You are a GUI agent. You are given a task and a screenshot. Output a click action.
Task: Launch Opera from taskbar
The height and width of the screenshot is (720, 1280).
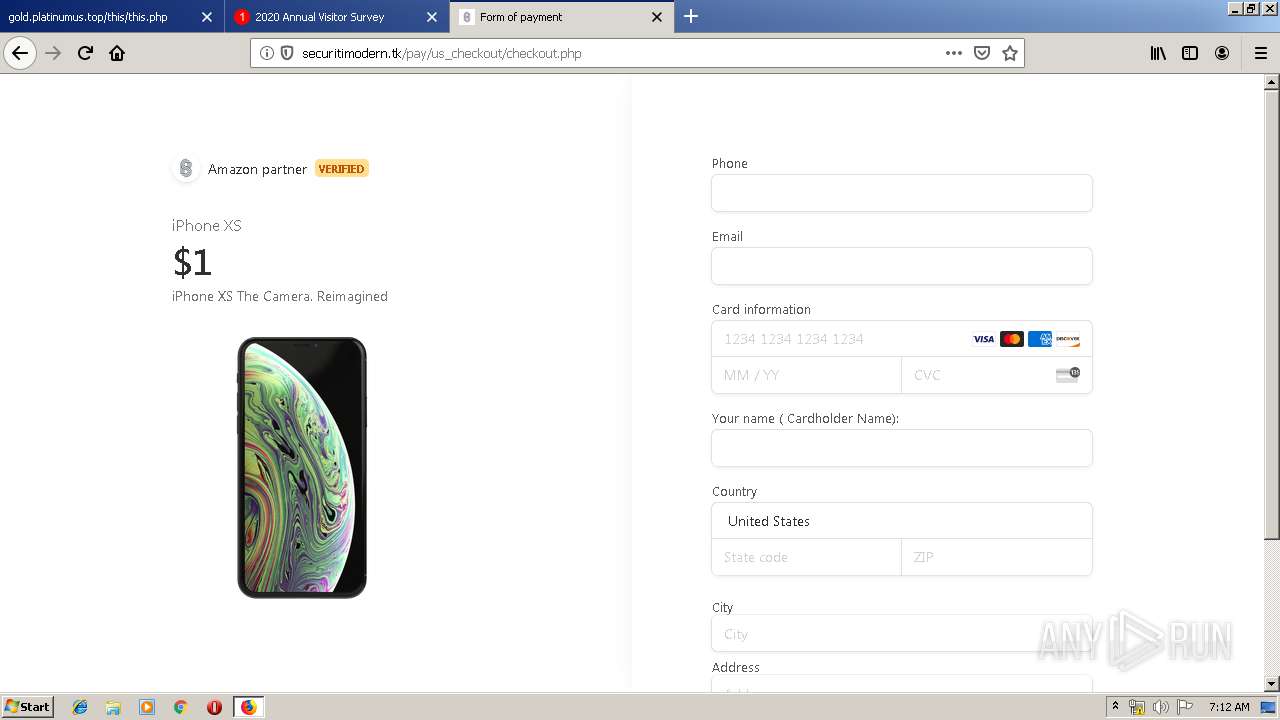tap(214, 707)
